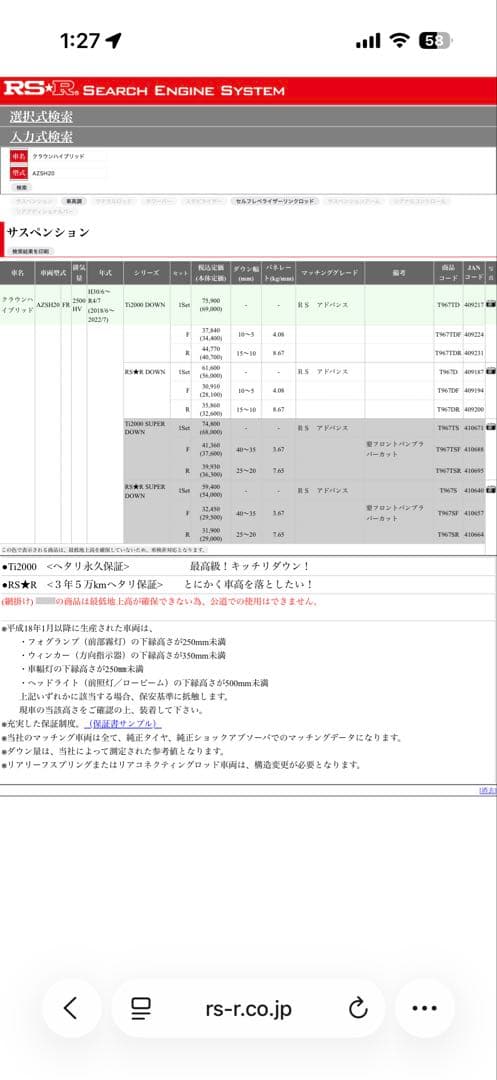Open photo icon for product T967TS
The height and width of the screenshot is (1080, 497).
point(491,427)
